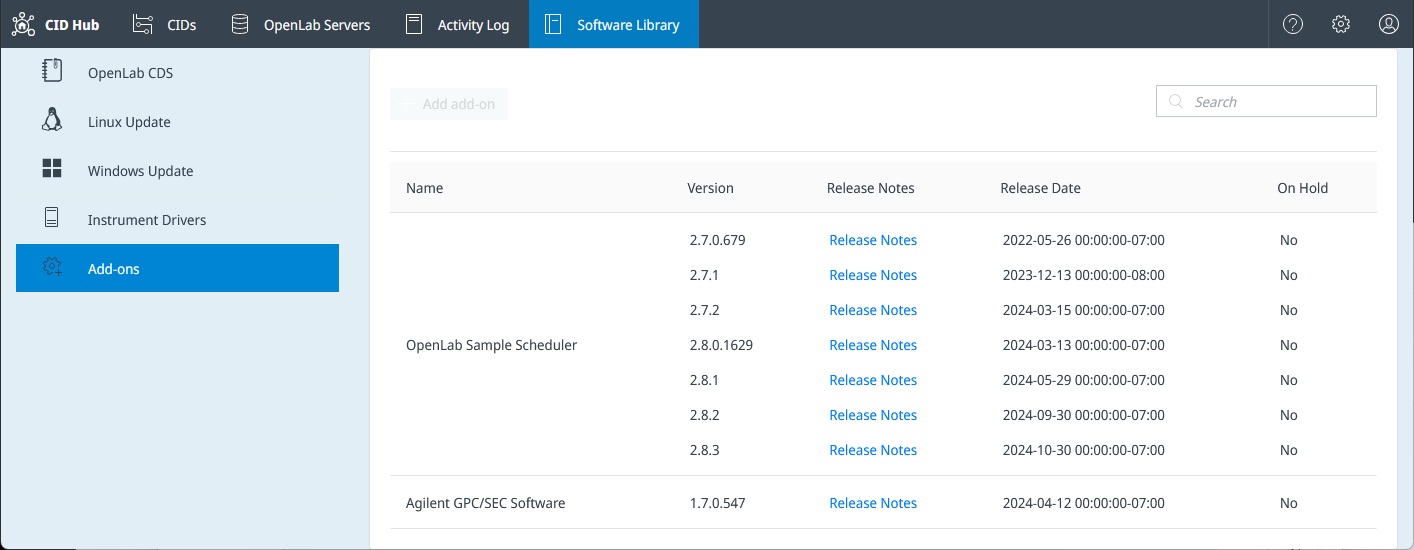Click release date 2024-03-13 cell

coord(1083,345)
